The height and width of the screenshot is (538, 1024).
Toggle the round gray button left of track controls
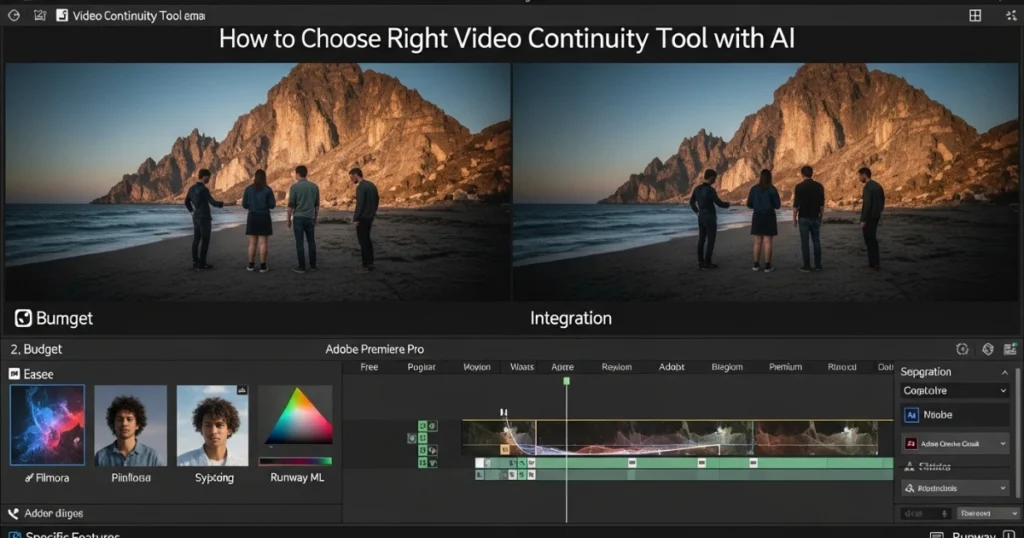click(411, 438)
